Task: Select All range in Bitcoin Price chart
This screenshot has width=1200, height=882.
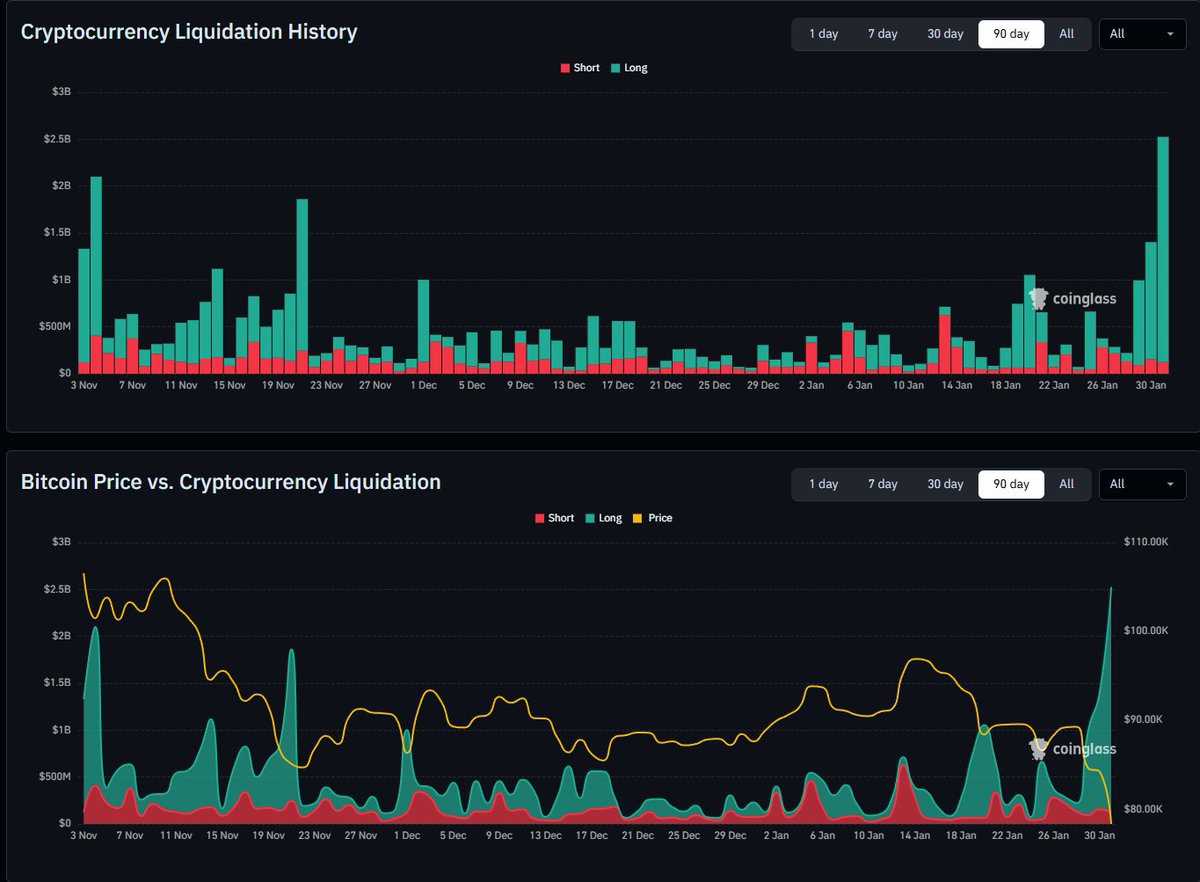Action: point(1067,484)
